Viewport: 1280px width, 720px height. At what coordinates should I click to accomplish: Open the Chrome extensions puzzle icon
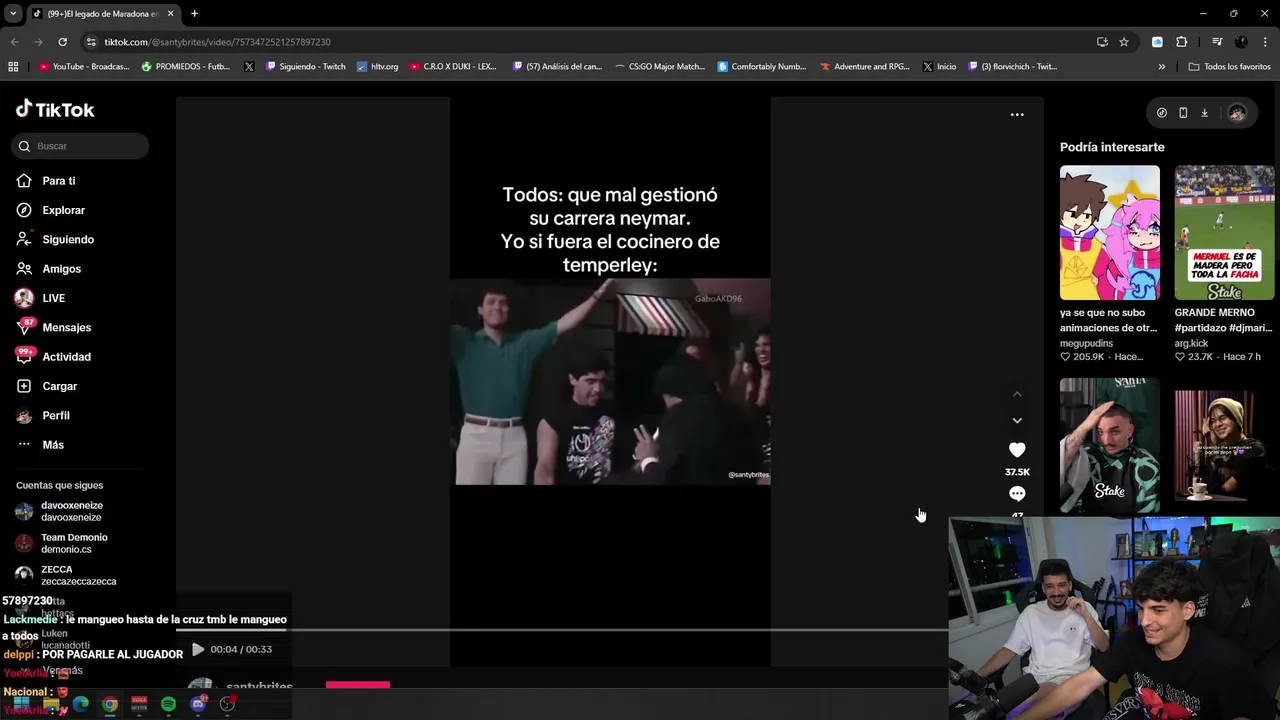tap(1182, 42)
